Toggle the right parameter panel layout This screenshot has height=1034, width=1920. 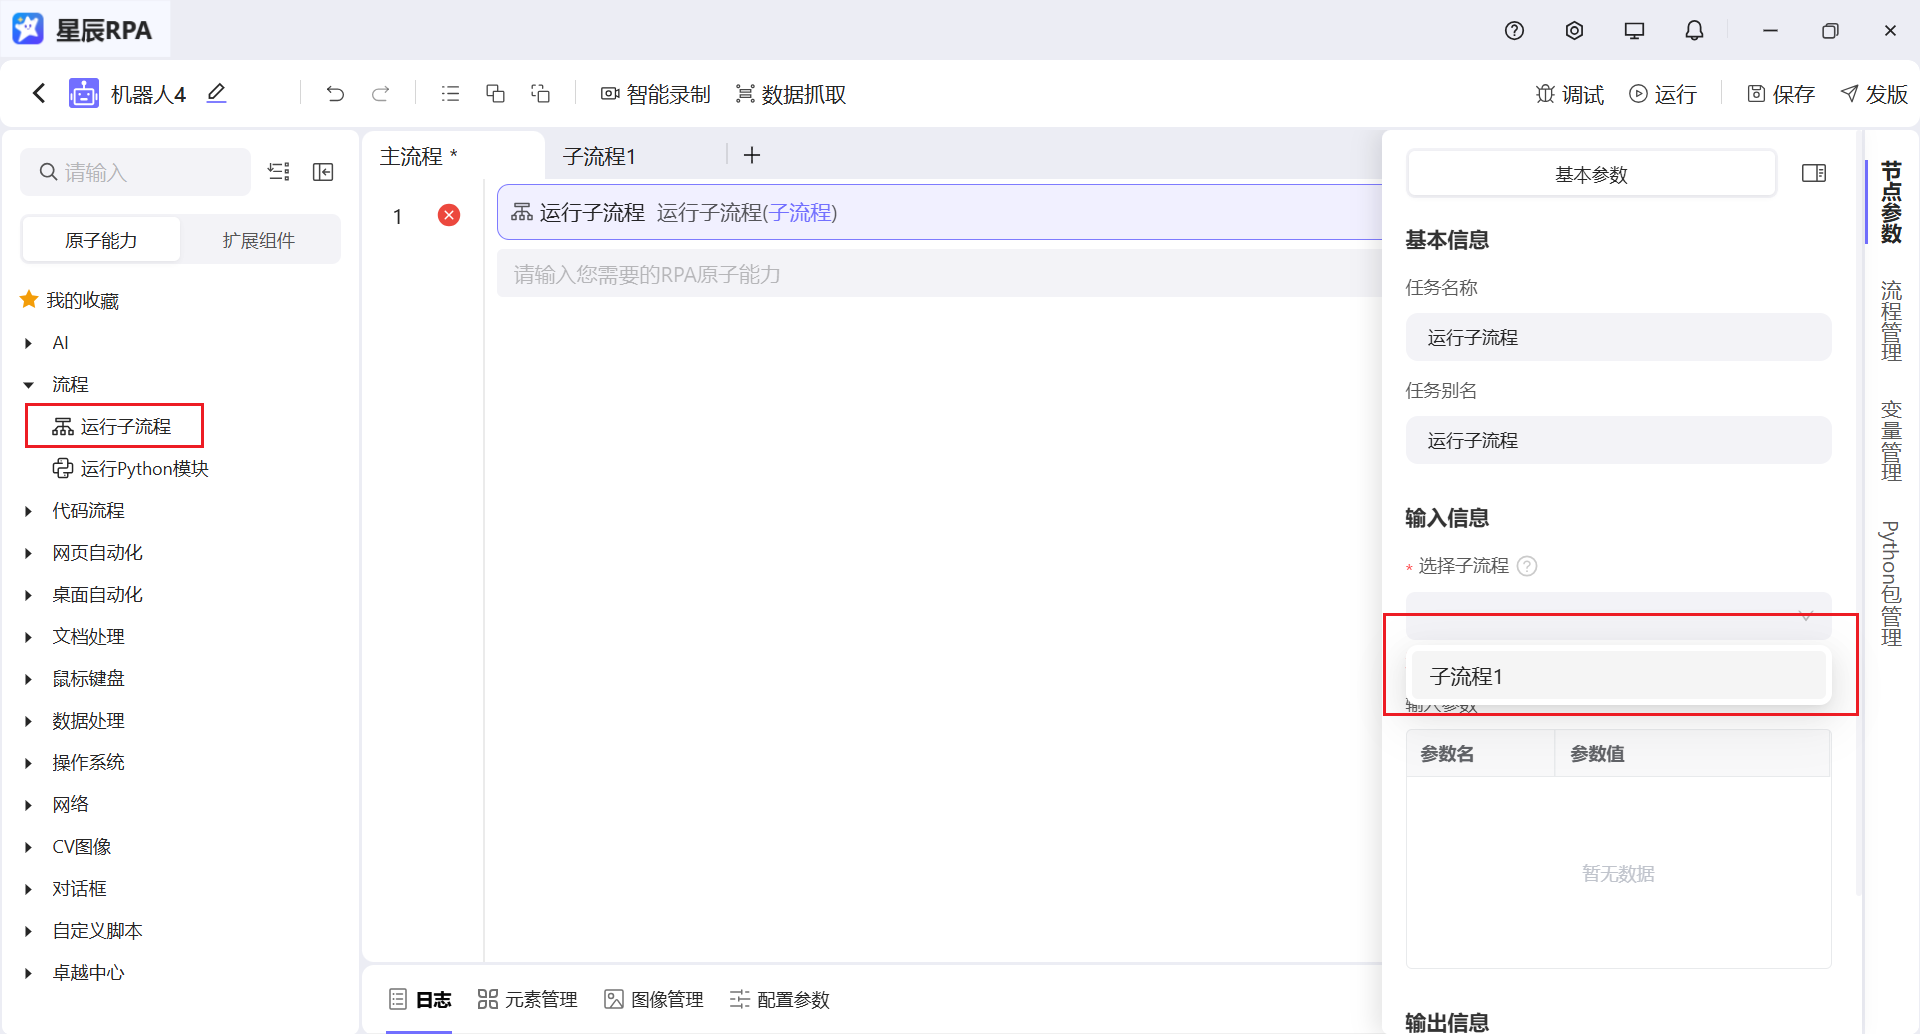(1815, 173)
